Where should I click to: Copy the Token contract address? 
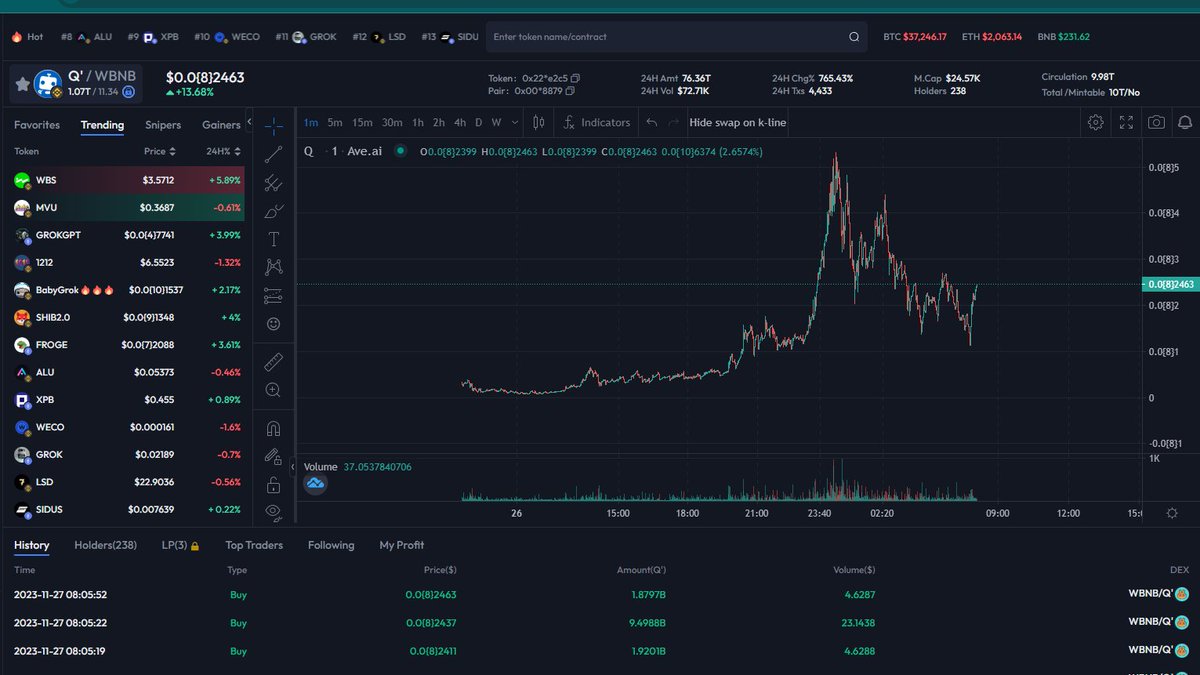point(575,78)
